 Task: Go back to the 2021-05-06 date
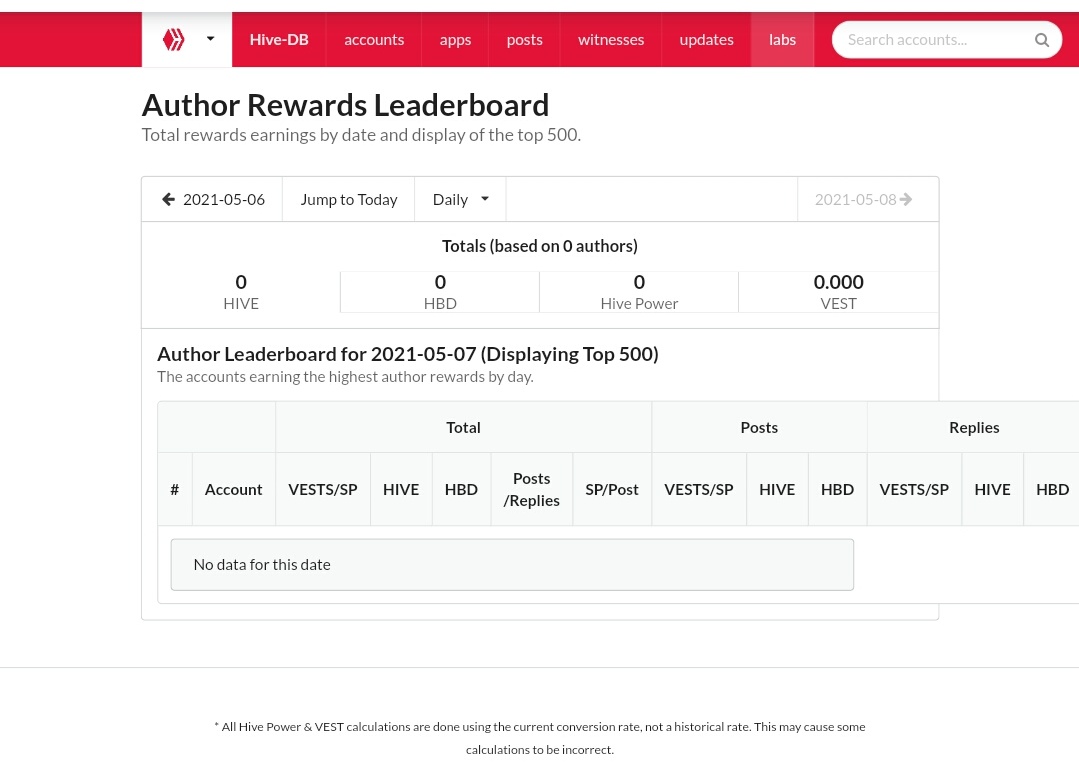pyautogui.click(x=212, y=200)
